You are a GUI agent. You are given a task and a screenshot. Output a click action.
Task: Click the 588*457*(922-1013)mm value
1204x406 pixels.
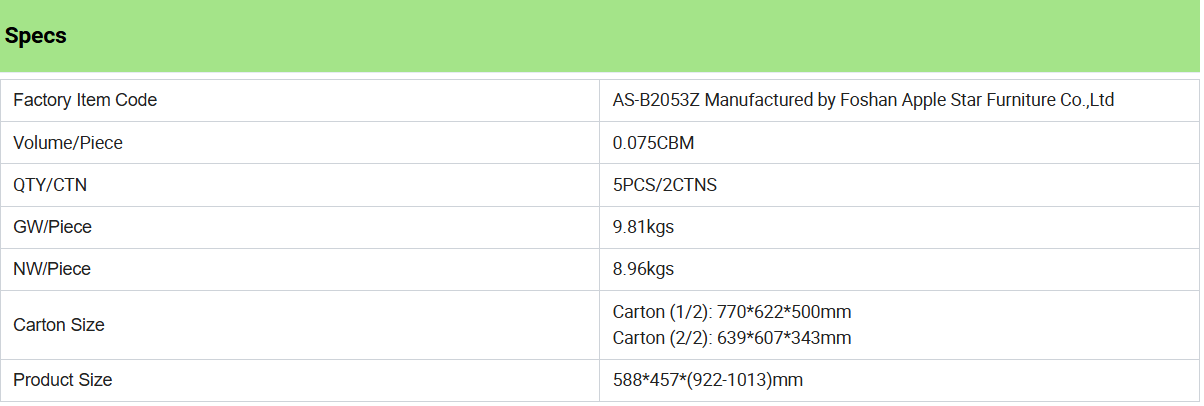[x=708, y=380]
